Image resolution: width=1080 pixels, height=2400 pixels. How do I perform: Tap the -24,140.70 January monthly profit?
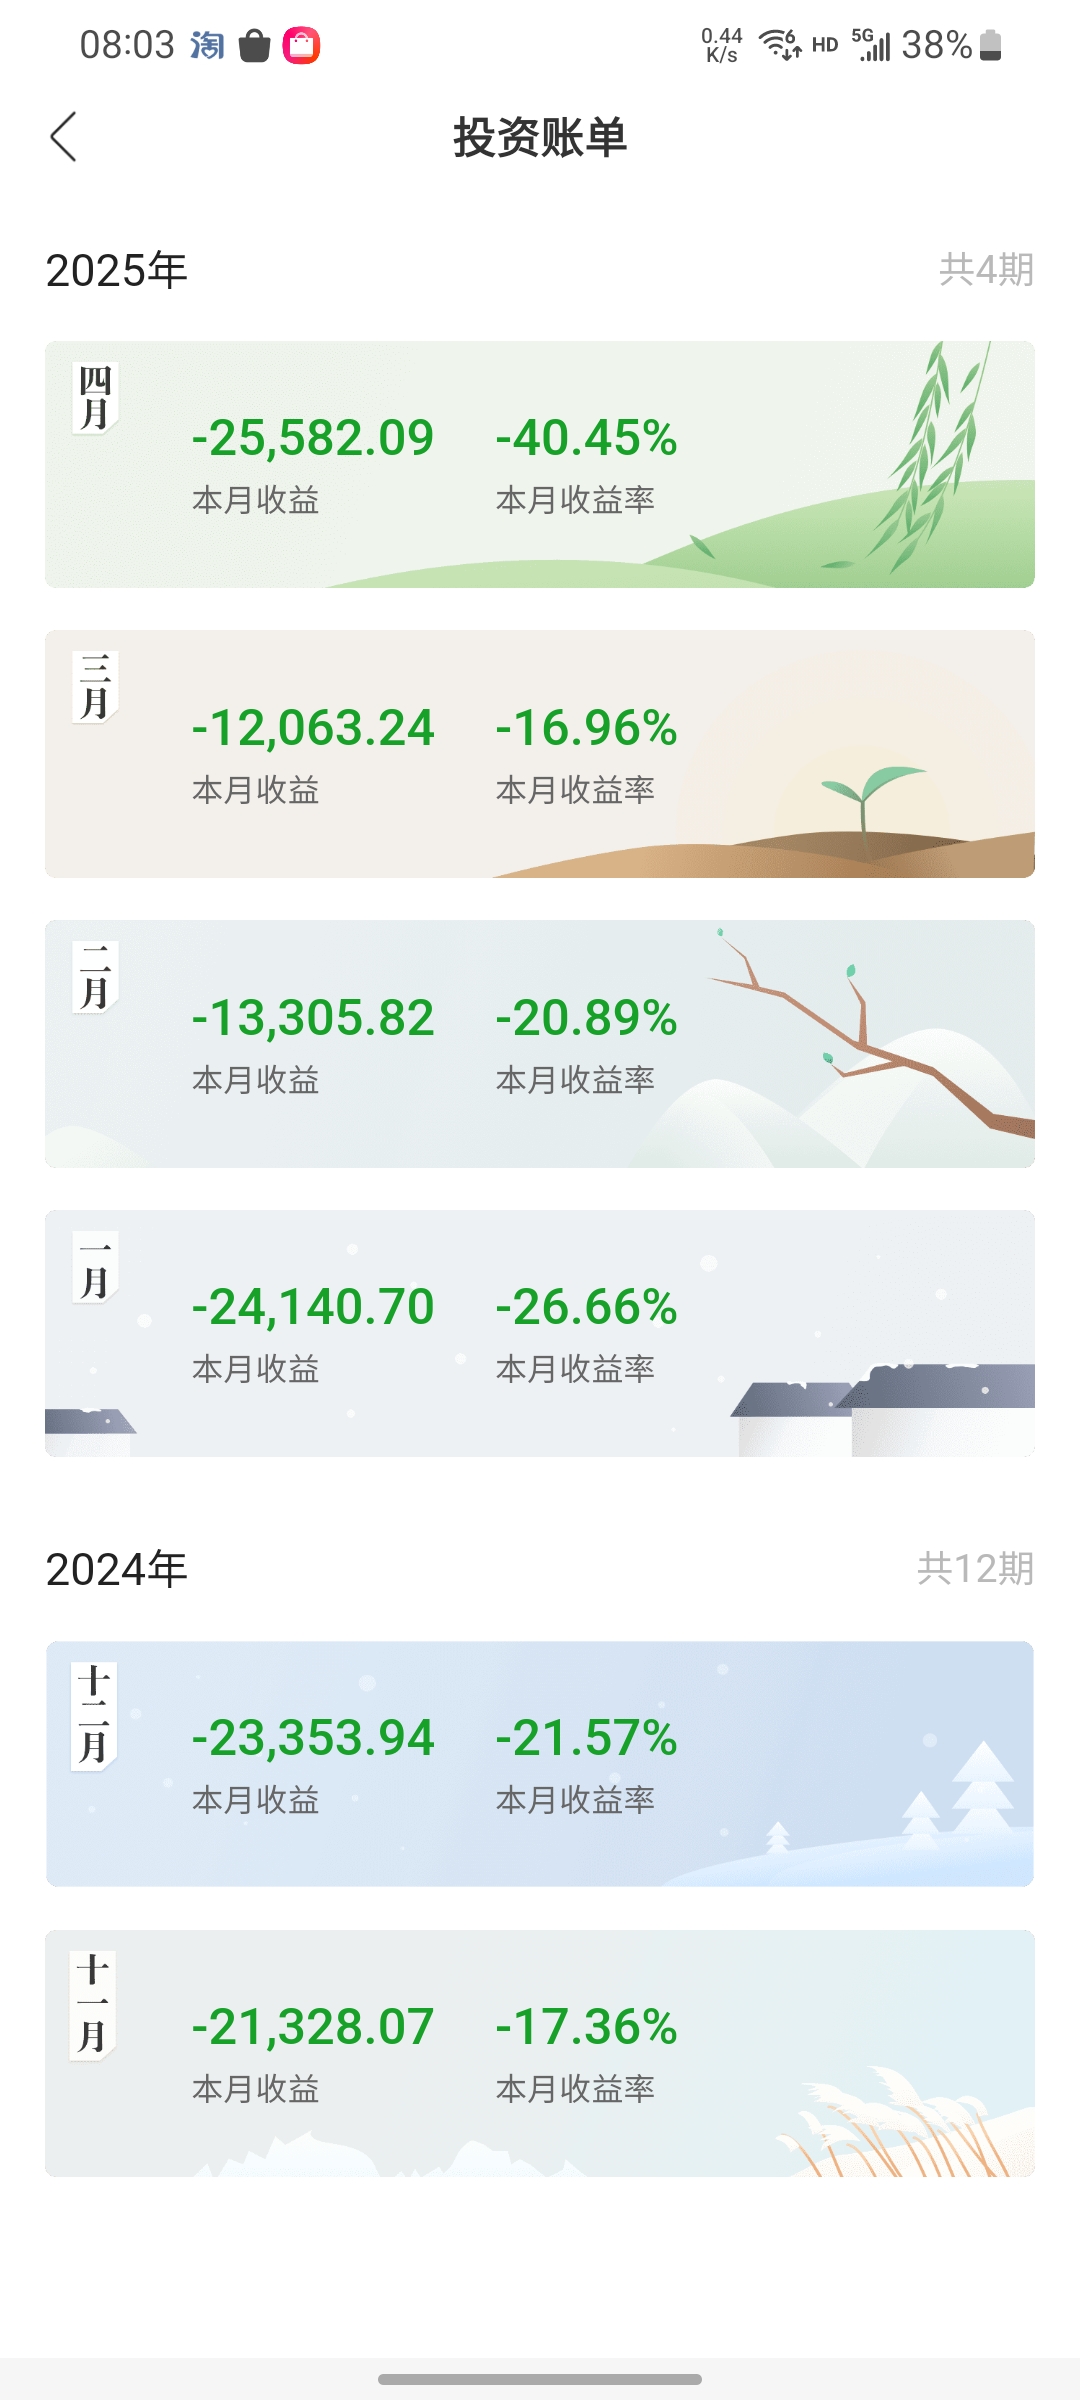(x=313, y=1307)
